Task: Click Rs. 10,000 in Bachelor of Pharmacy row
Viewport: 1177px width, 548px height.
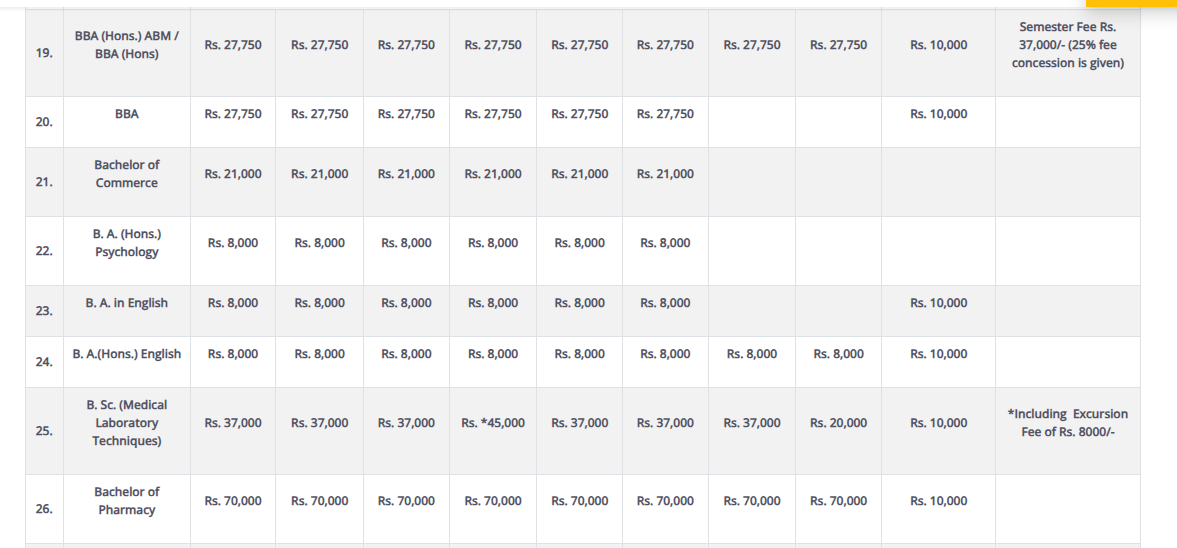Action: point(939,501)
